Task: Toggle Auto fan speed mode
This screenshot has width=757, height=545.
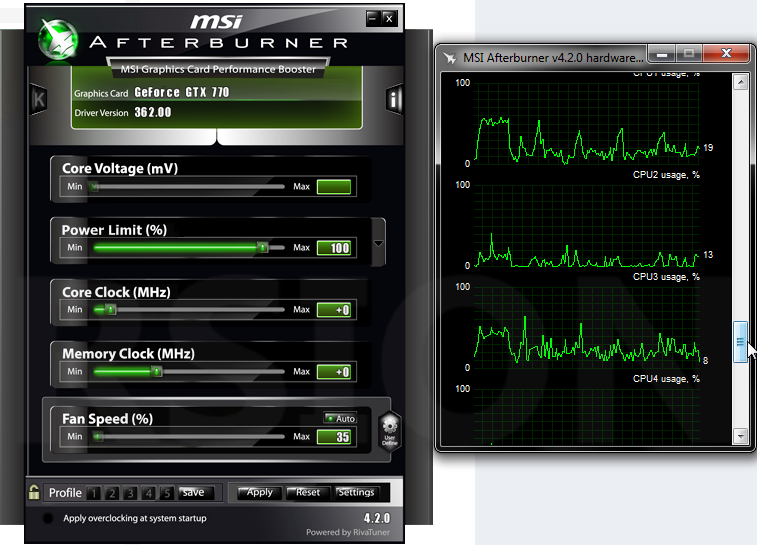Action: pos(340,419)
